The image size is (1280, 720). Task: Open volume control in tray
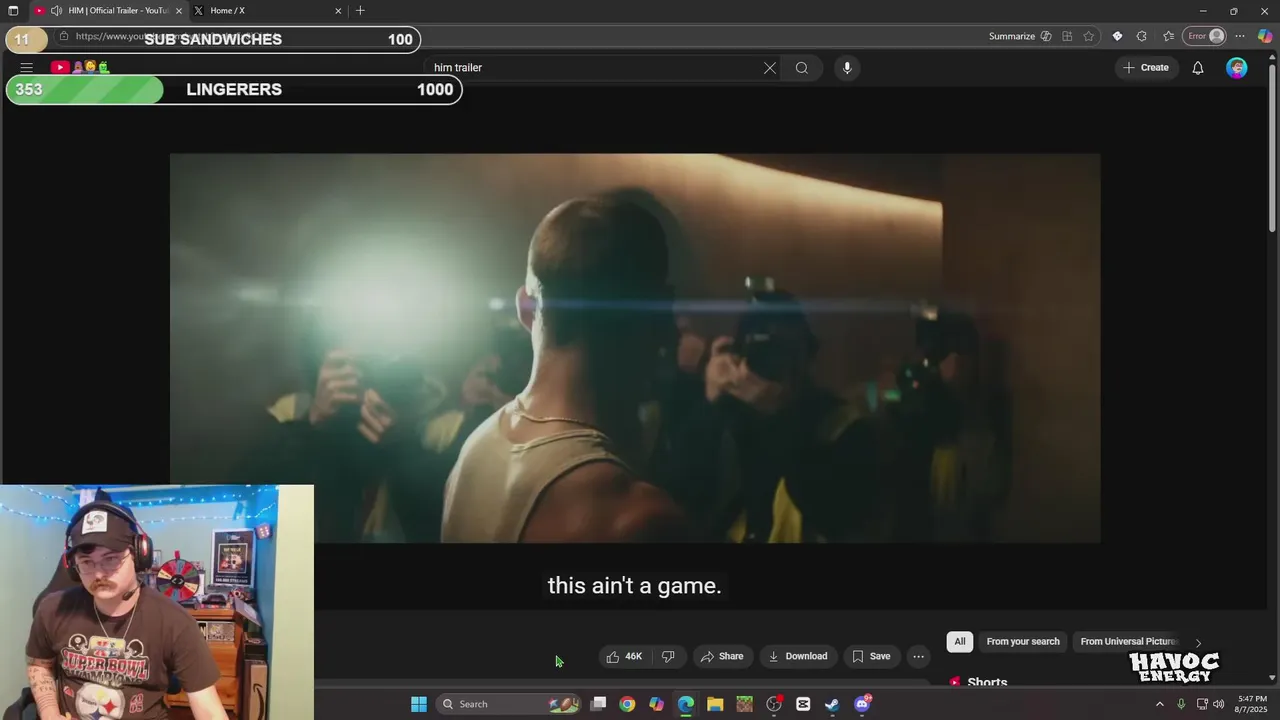point(1219,704)
